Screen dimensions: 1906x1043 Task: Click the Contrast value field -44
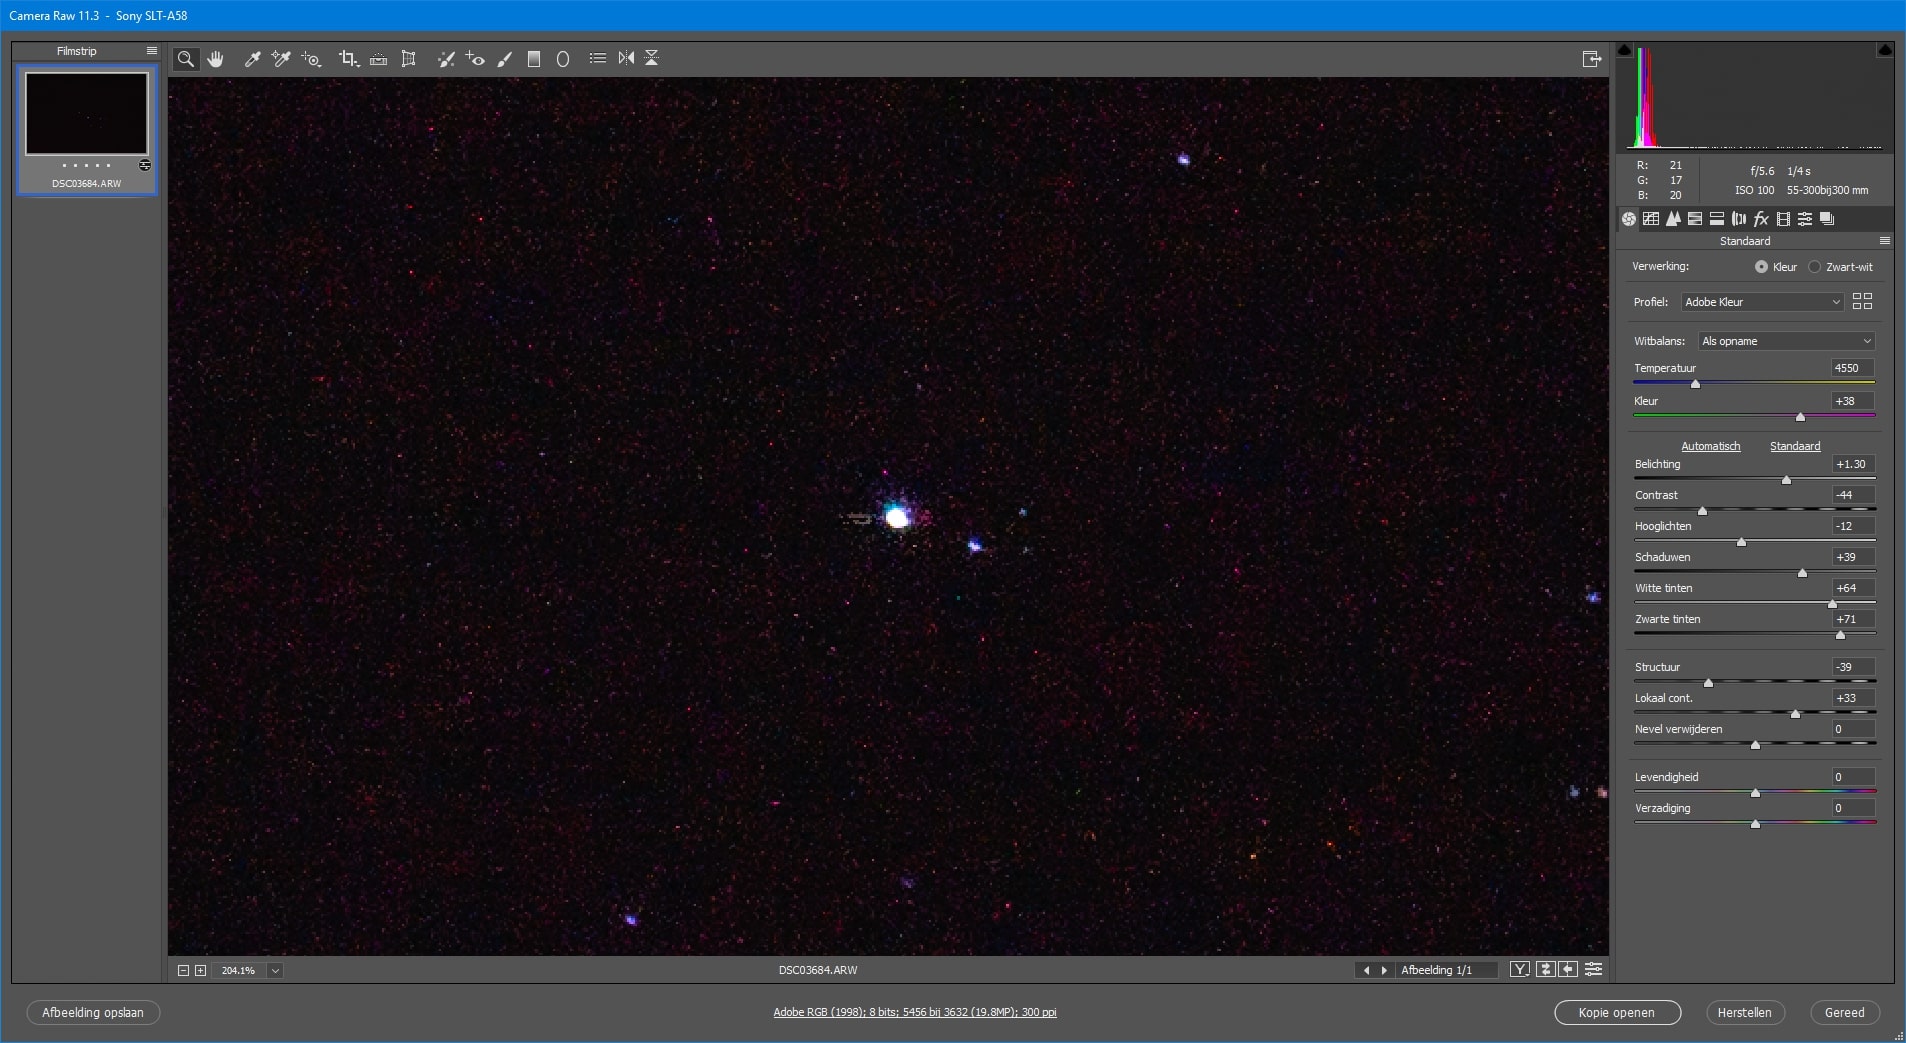[1852, 495]
